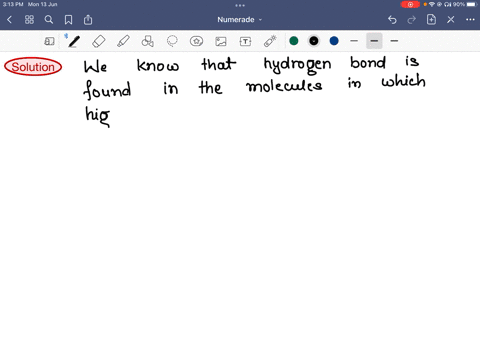Tap the handwritten word 'hydrogen'
The height and width of the screenshot is (360, 480).
click(297, 65)
